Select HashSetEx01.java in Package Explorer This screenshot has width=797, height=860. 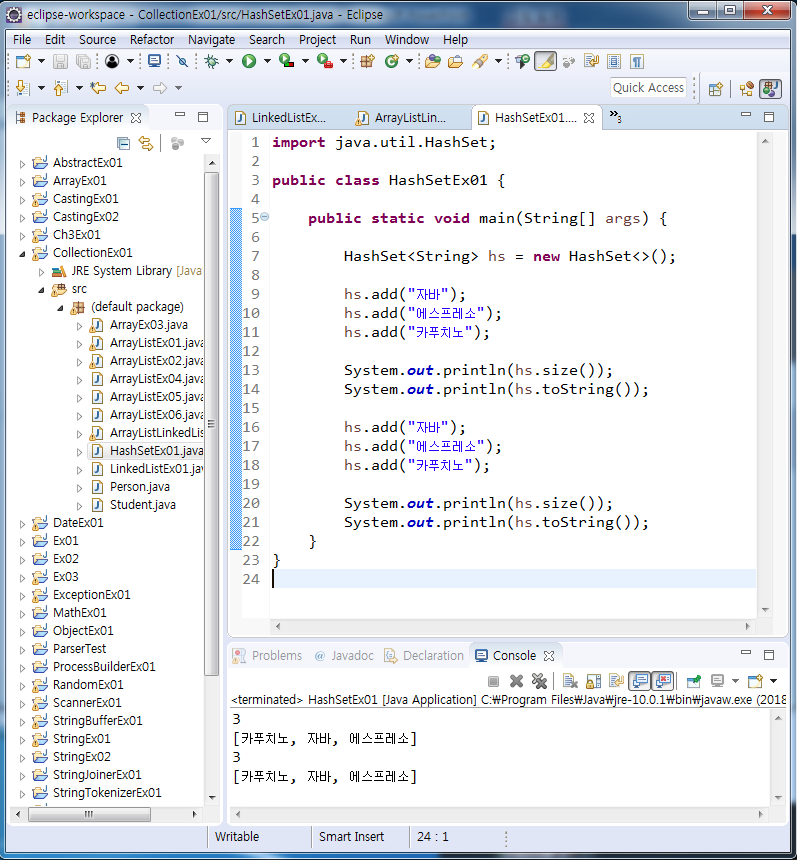[156, 451]
